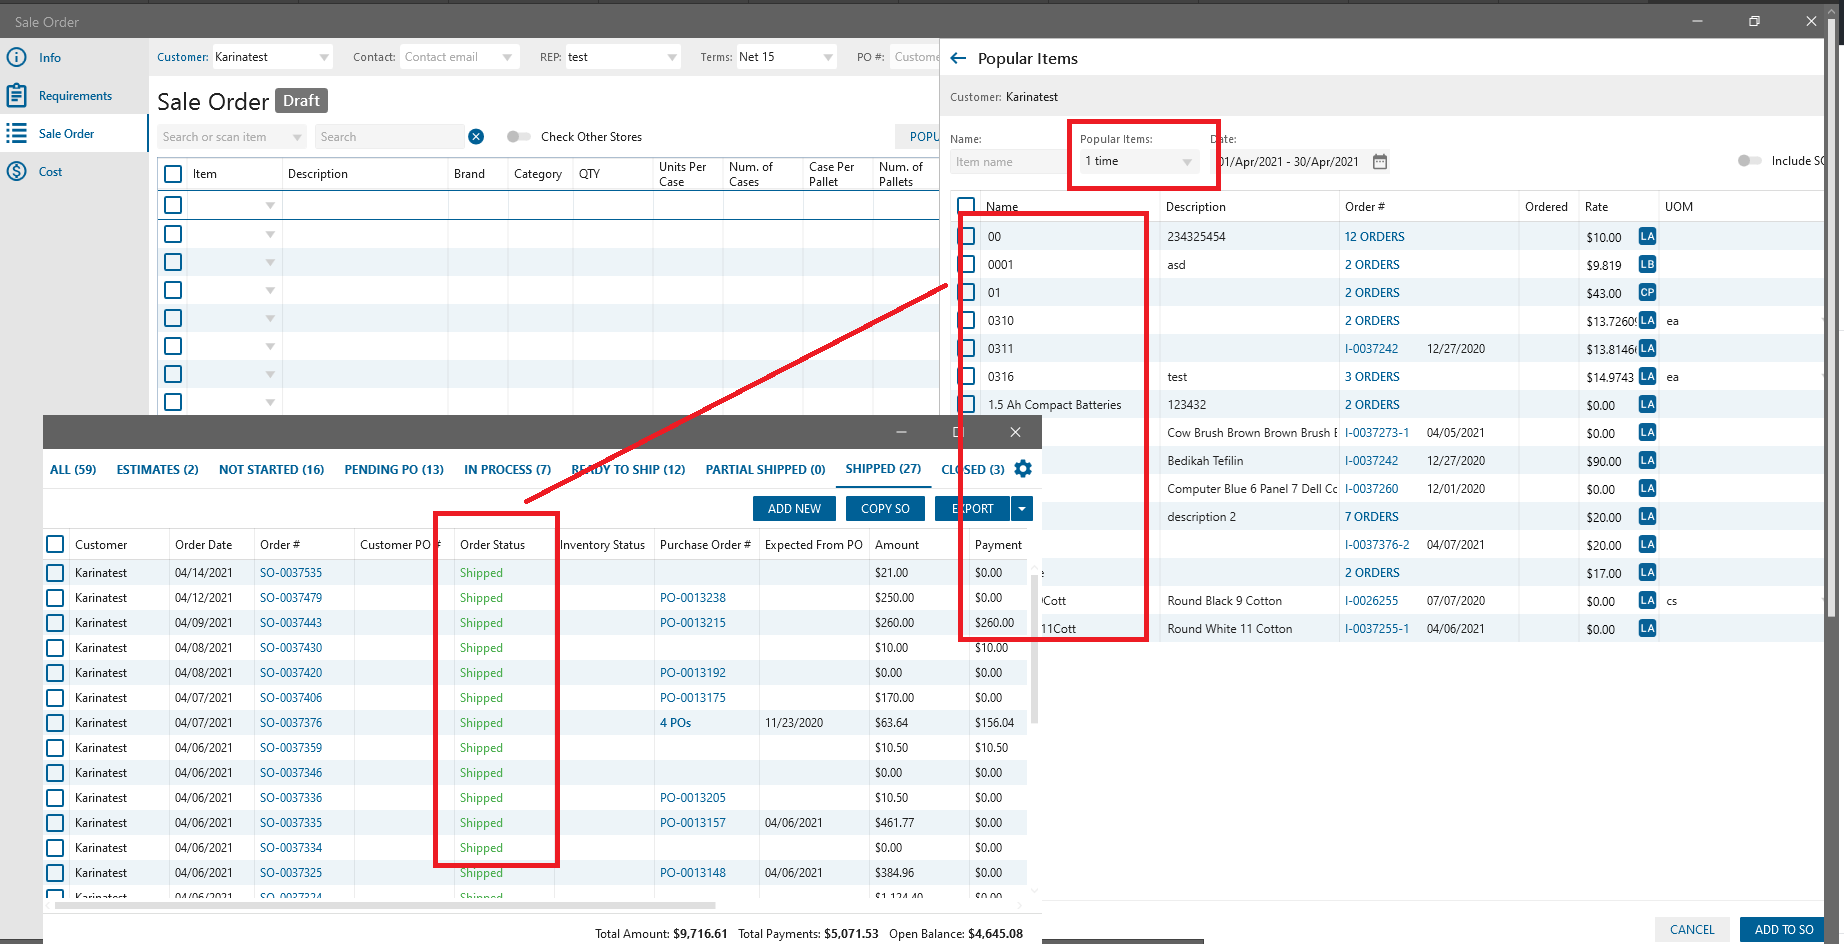1844x944 pixels.
Task: Select the SHIPPED (27) tab
Action: coord(883,468)
